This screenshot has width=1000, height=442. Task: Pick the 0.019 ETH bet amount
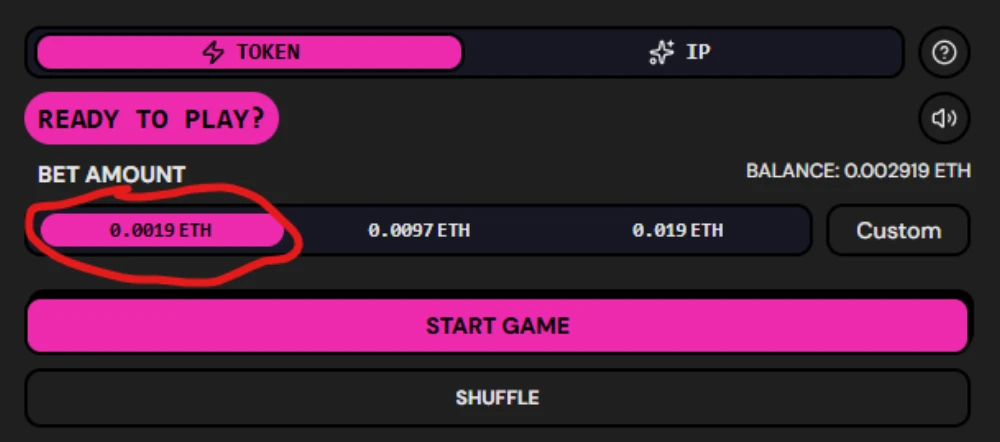[x=677, y=230]
